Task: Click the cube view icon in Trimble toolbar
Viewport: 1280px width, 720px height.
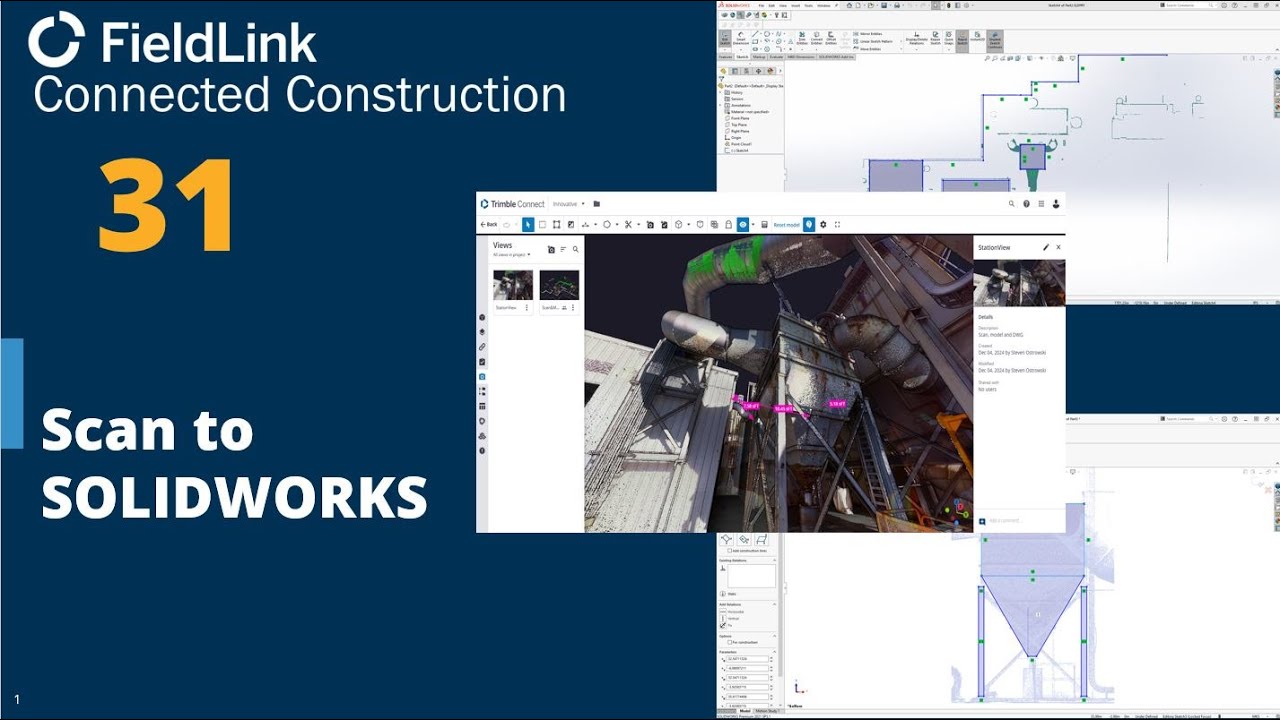Action: 678,225
